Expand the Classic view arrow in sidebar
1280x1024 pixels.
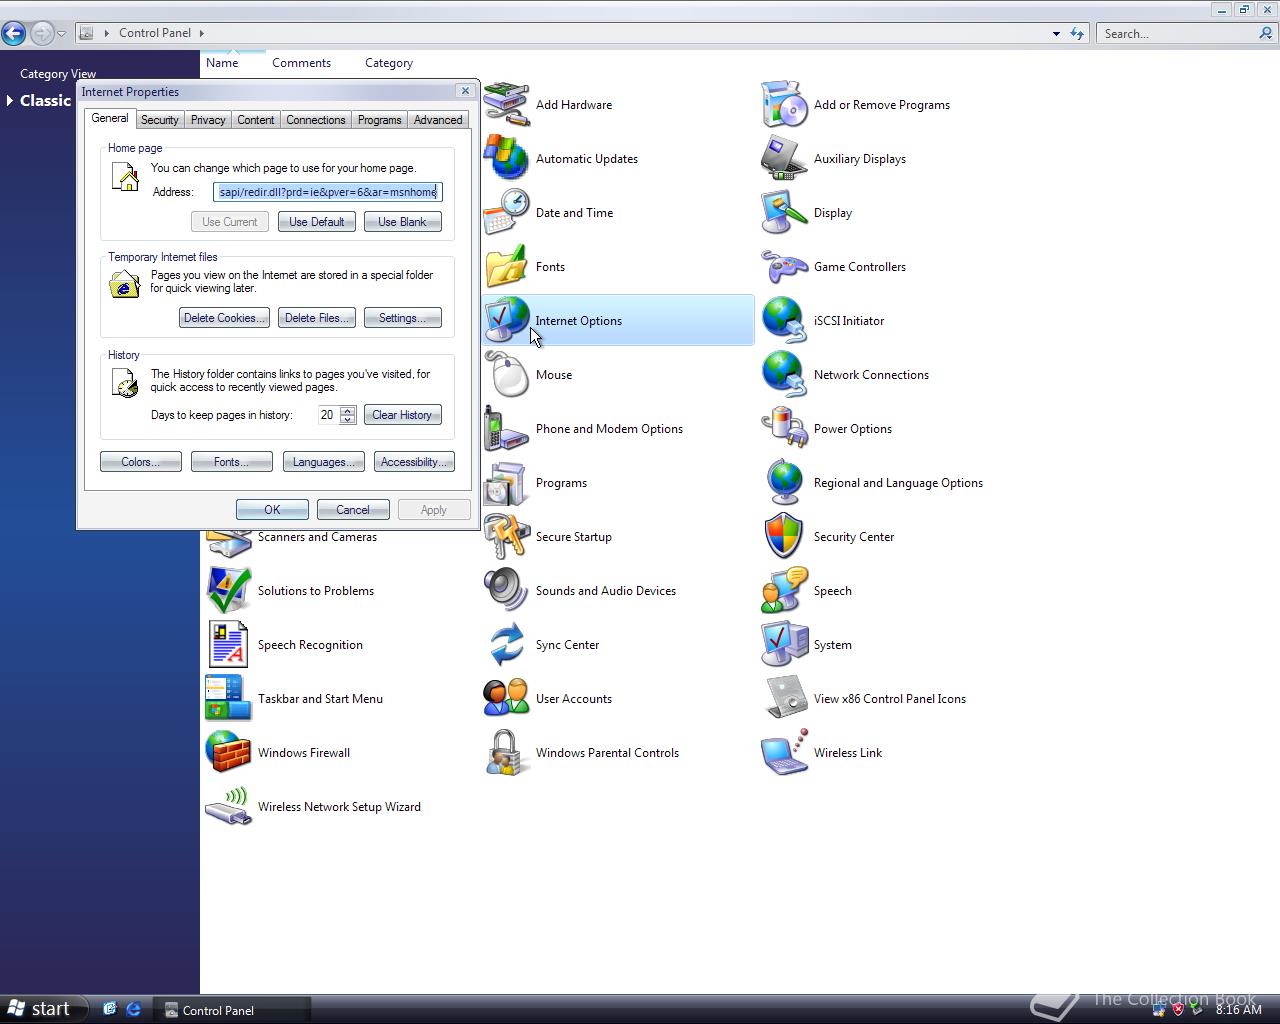tap(10, 100)
